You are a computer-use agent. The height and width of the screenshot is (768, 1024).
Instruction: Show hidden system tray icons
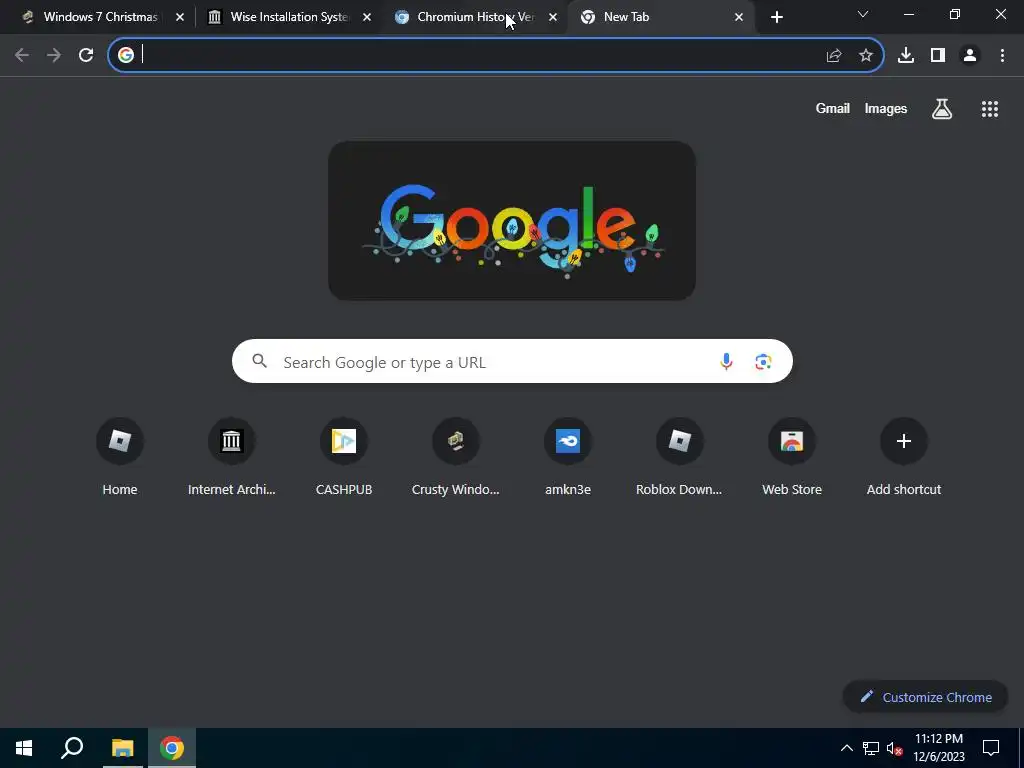846,748
